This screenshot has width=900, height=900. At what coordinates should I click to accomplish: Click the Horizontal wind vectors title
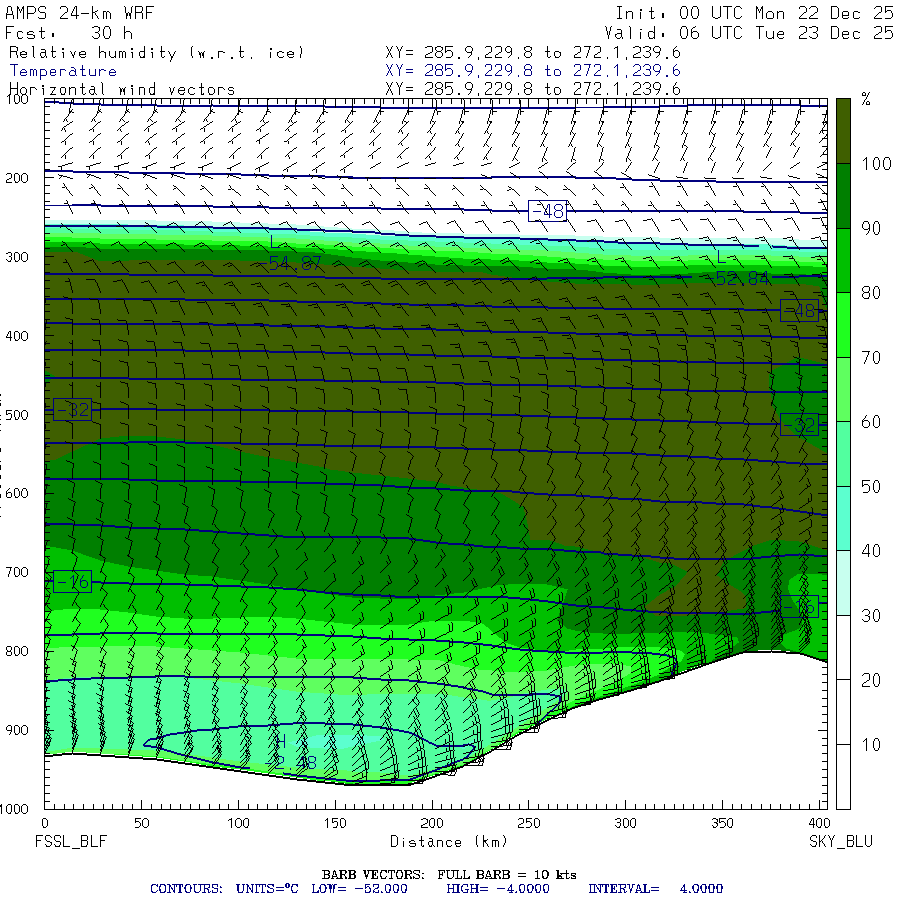(x=122, y=89)
